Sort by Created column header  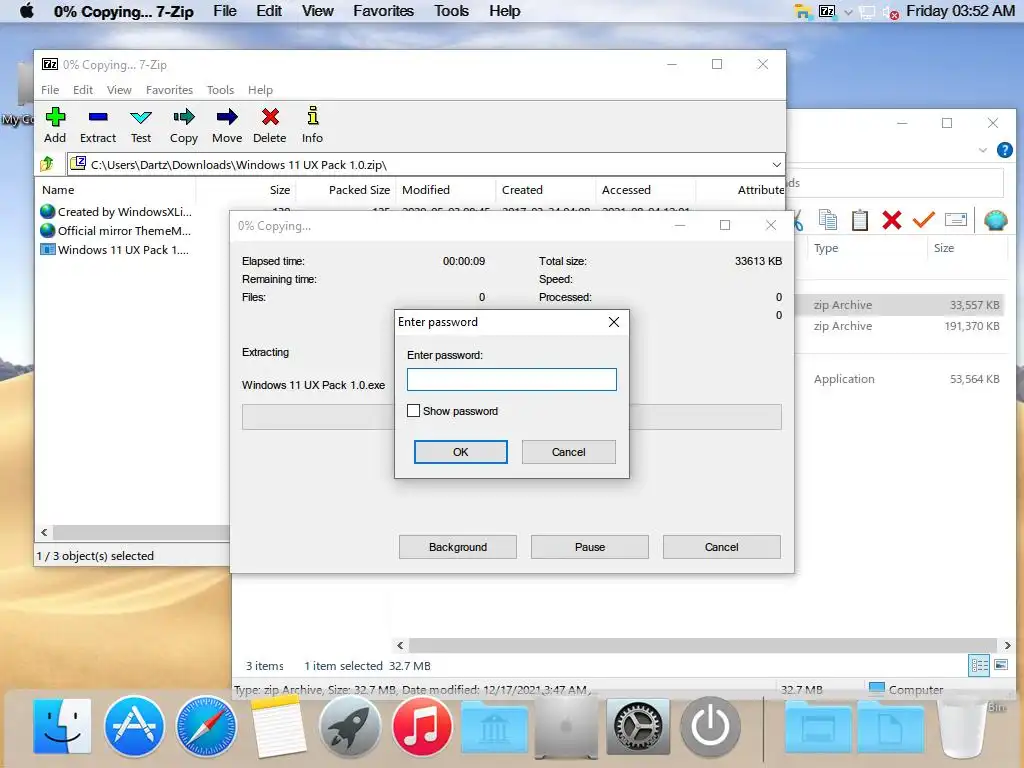pyautogui.click(x=545, y=190)
